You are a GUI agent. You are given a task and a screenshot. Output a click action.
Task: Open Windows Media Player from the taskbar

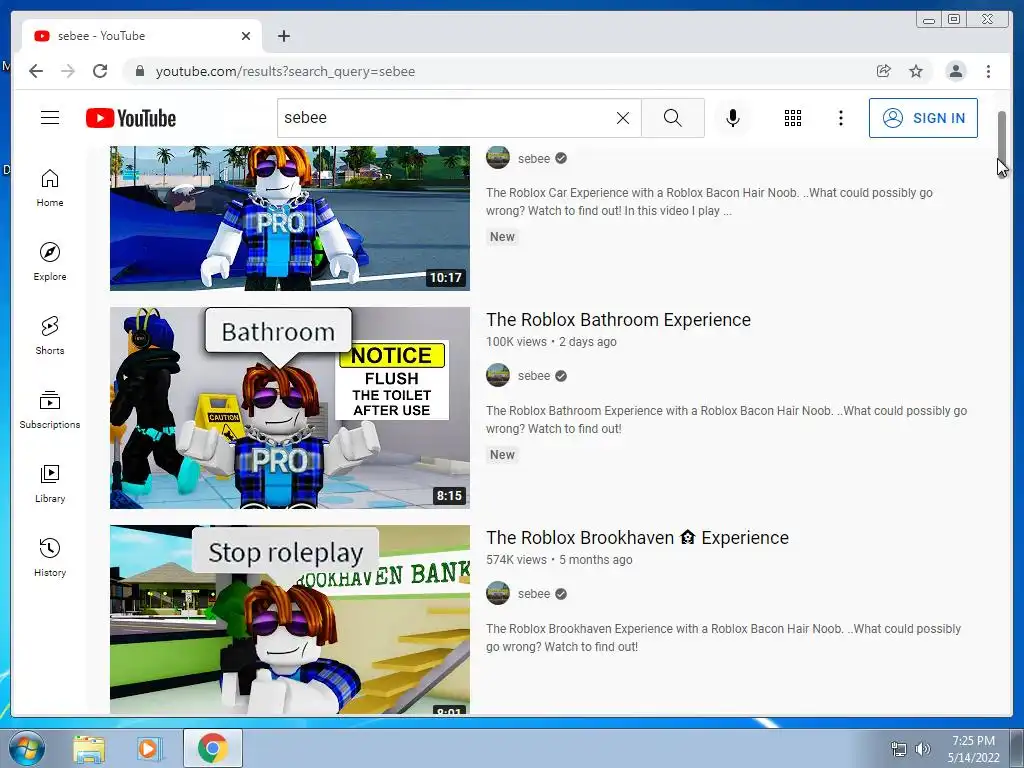(150, 749)
